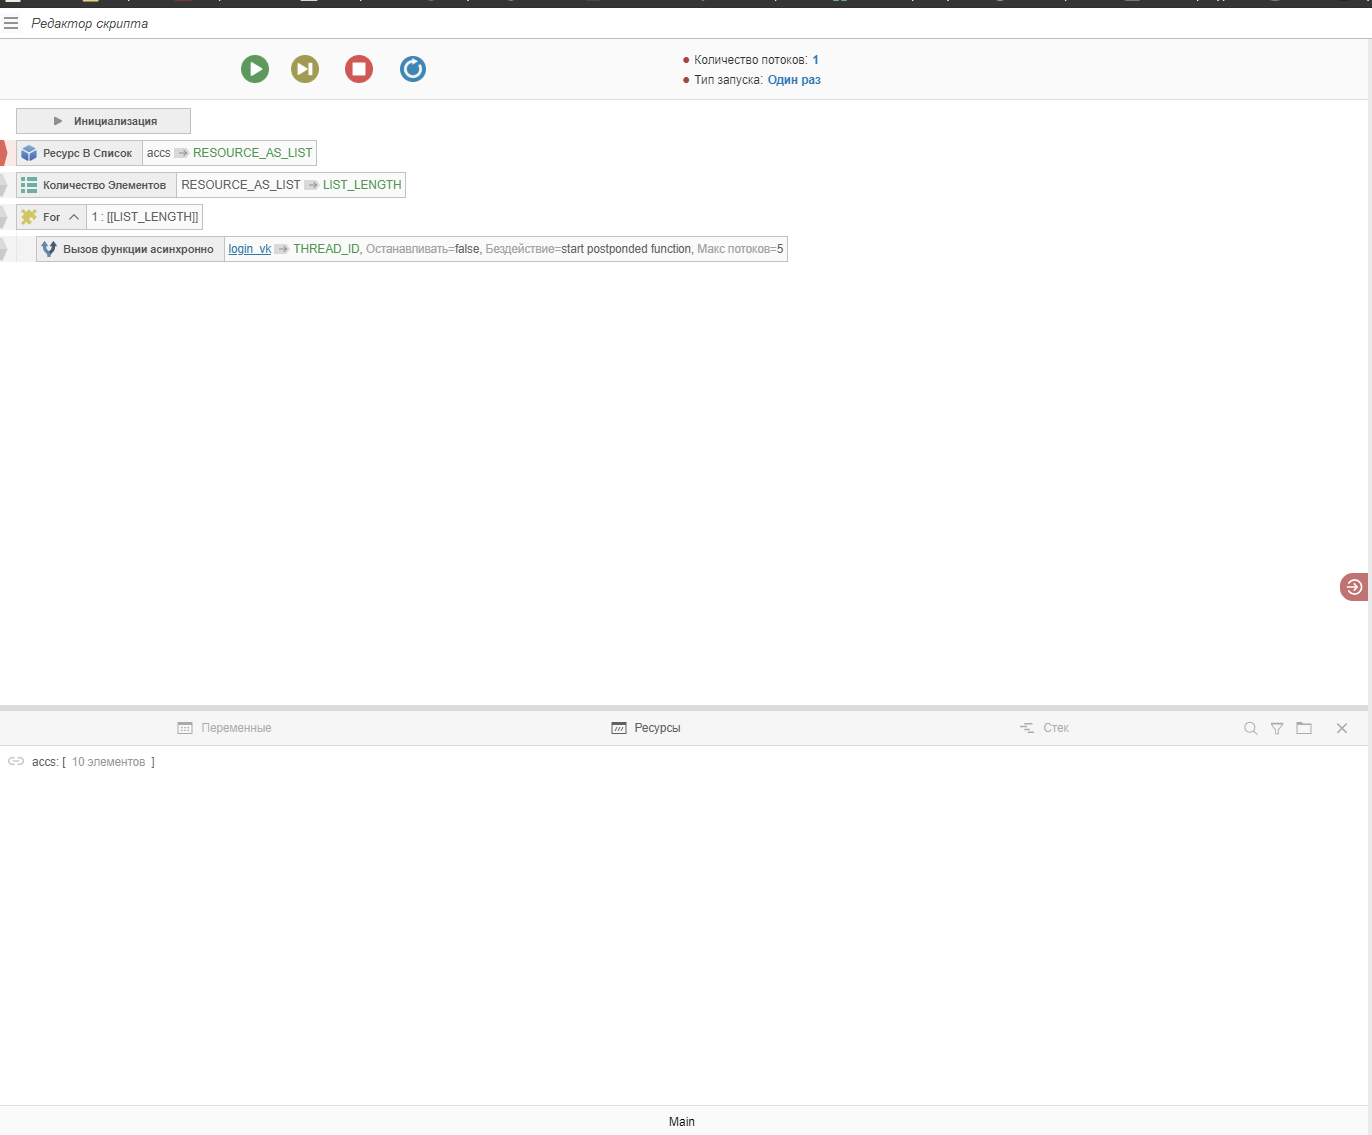Open the hamburger menu icon
This screenshot has height=1135, width=1372.
click(x=11, y=23)
